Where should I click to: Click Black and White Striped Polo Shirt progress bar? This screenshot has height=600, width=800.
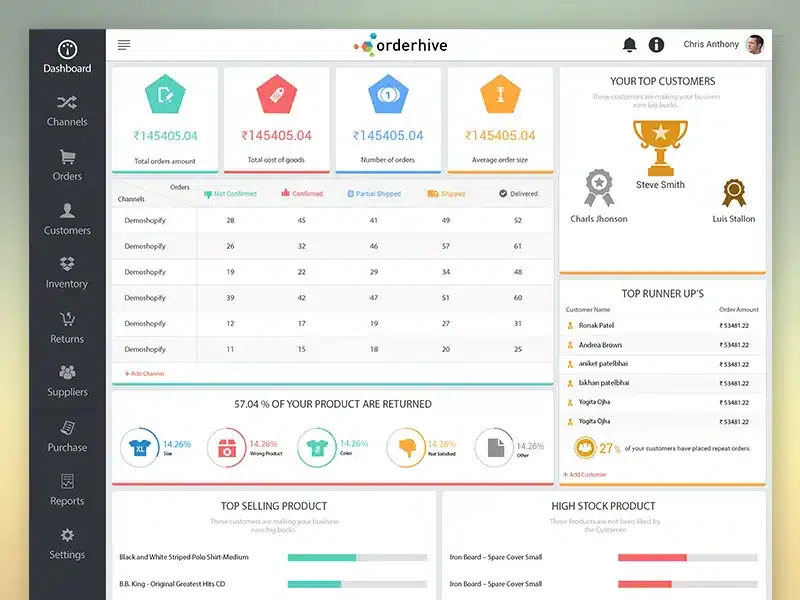click(x=357, y=558)
